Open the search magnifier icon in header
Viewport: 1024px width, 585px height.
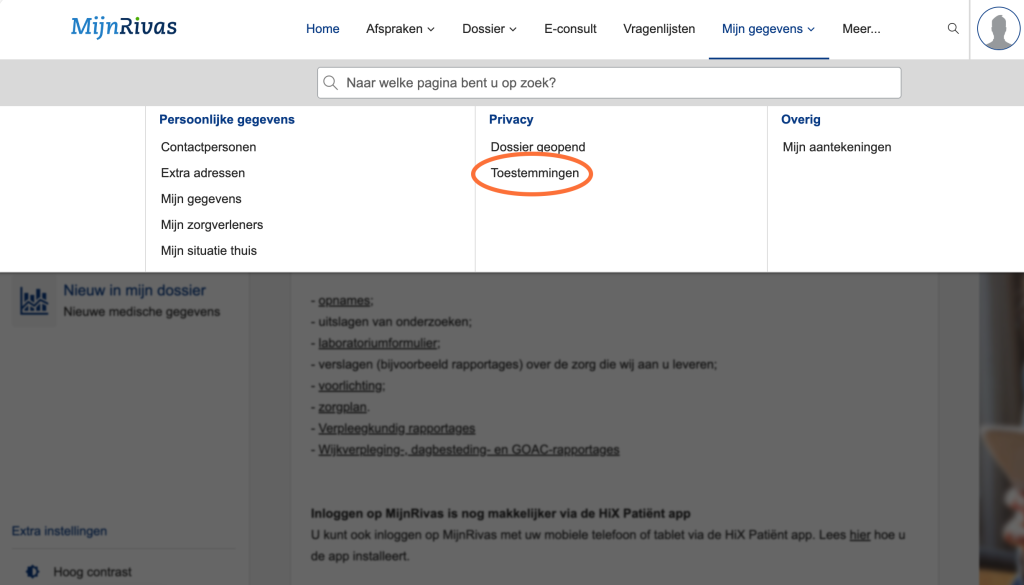[953, 29]
